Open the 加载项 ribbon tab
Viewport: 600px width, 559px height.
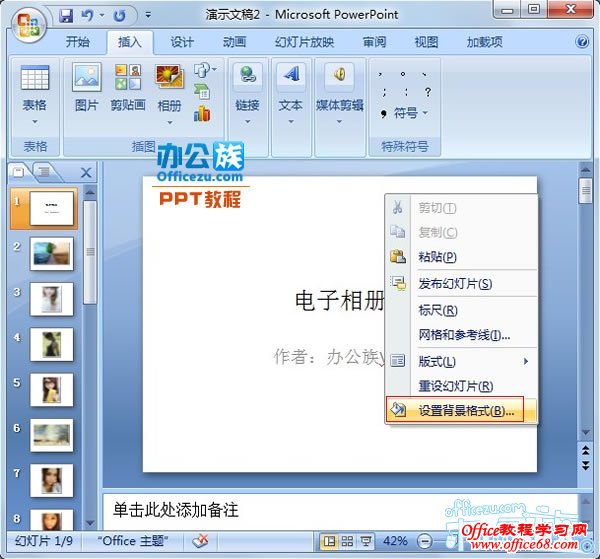484,42
